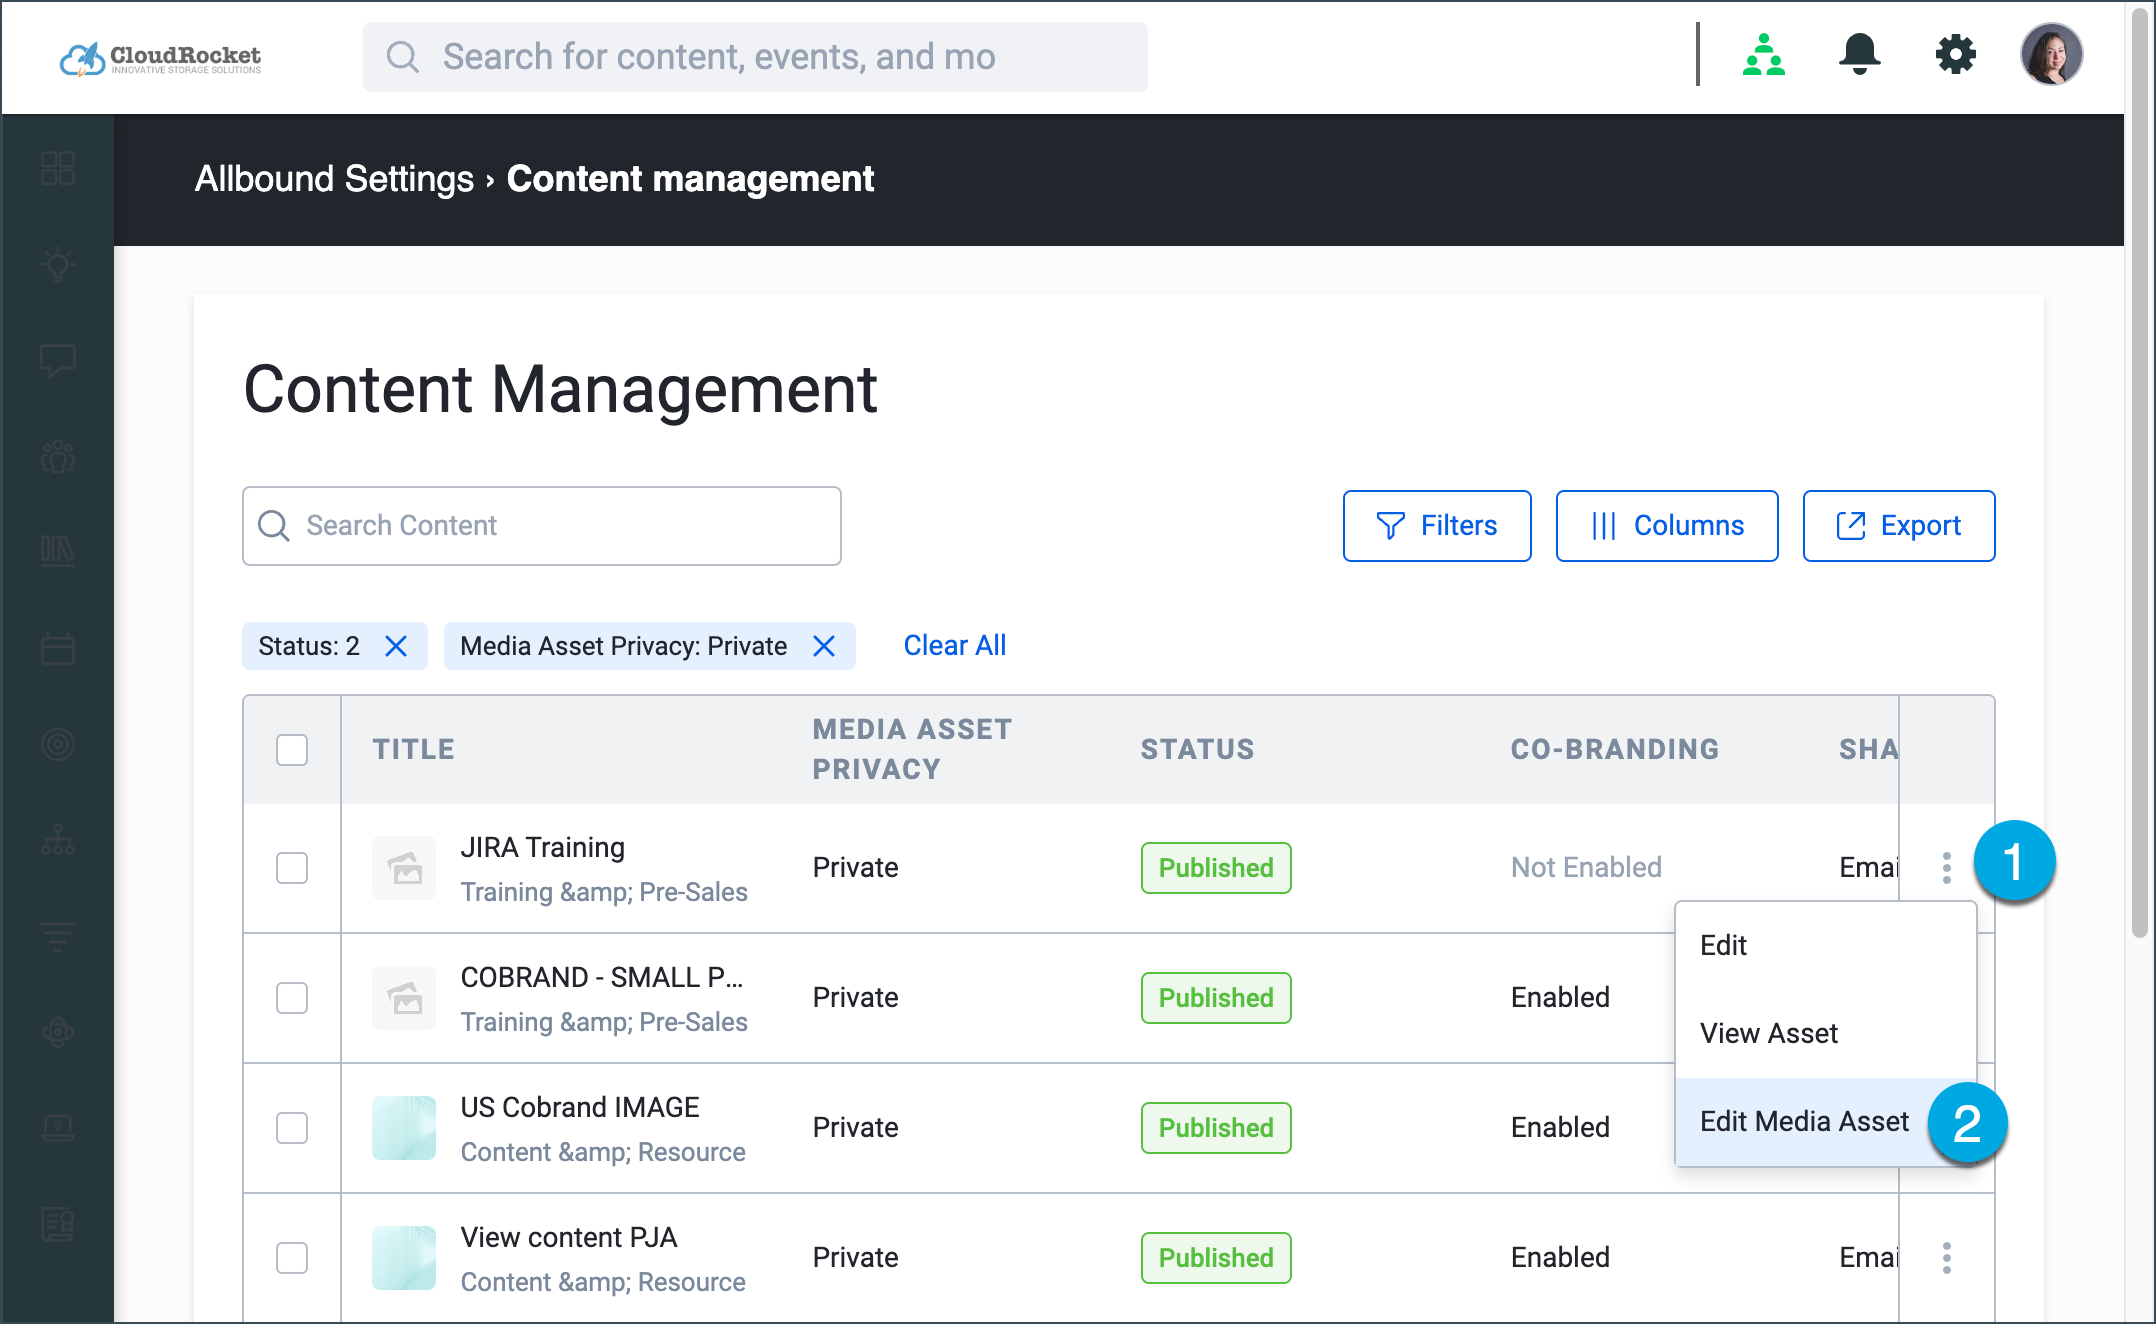Open the View content PJA title

click(569, 1238)
